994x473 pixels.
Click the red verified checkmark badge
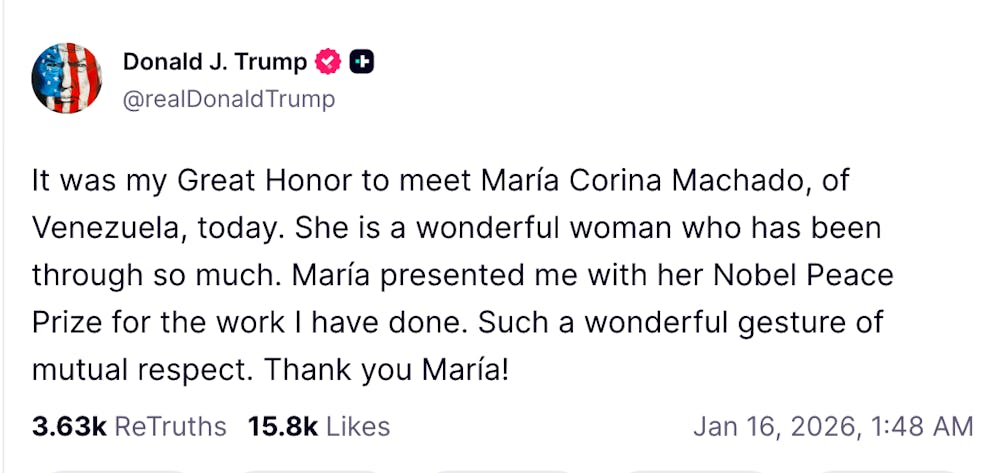pos(330,62)
